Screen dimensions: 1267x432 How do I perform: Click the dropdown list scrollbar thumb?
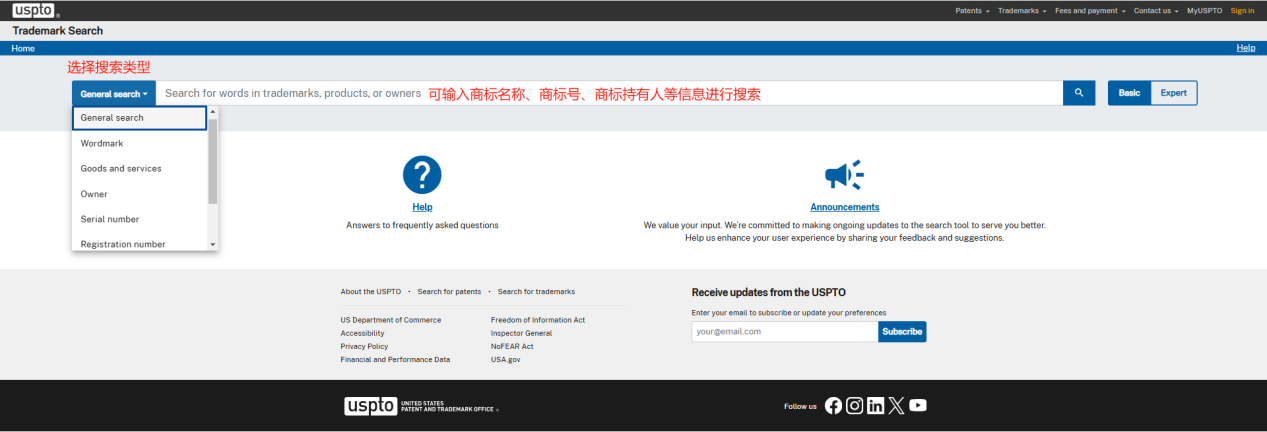pyautogui.click(x=213, y=160)
